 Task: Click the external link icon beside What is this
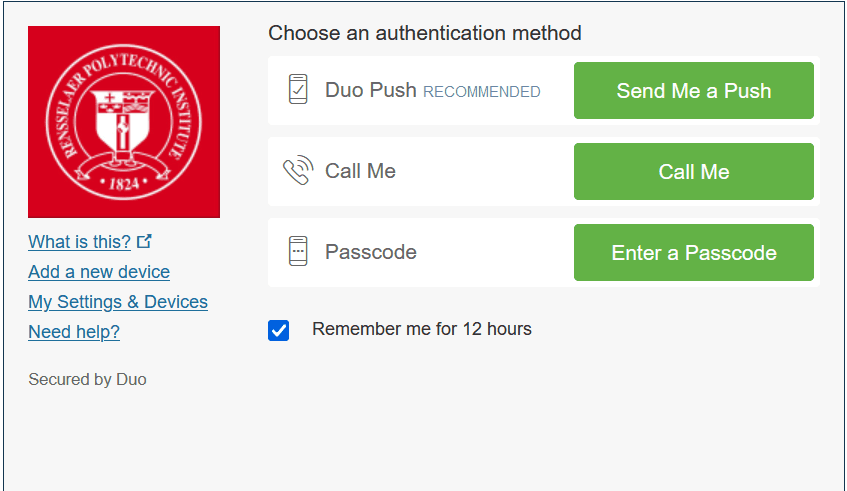[x=145, y=241]
